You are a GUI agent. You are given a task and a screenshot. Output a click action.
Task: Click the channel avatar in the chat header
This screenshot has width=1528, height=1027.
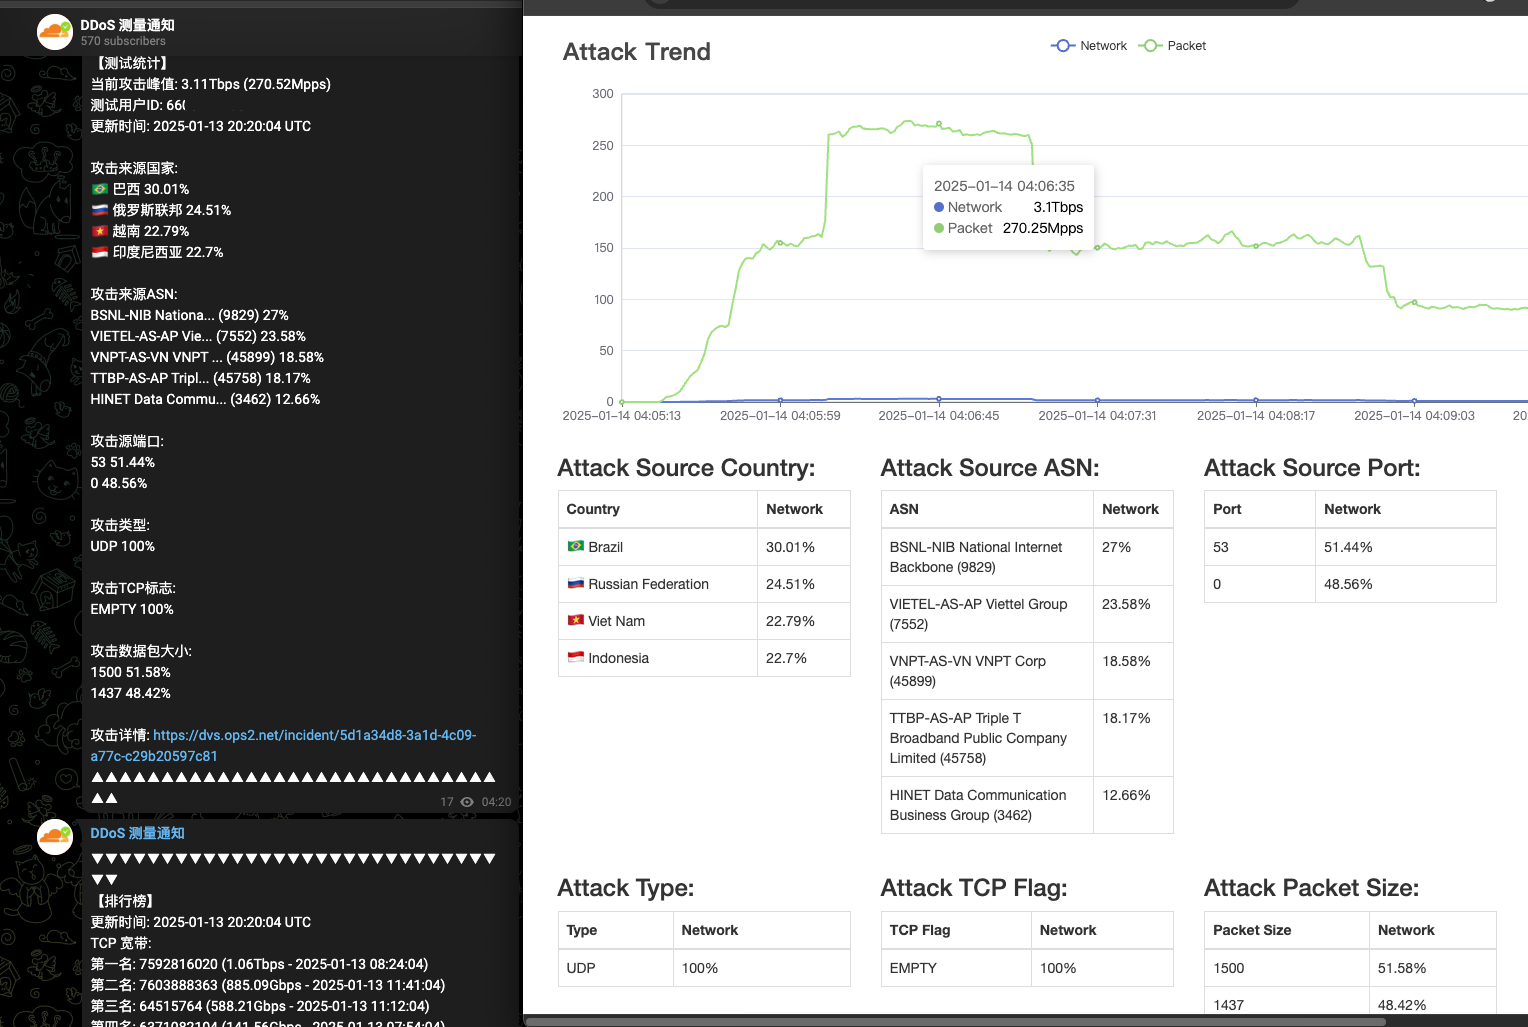point(55,32)
